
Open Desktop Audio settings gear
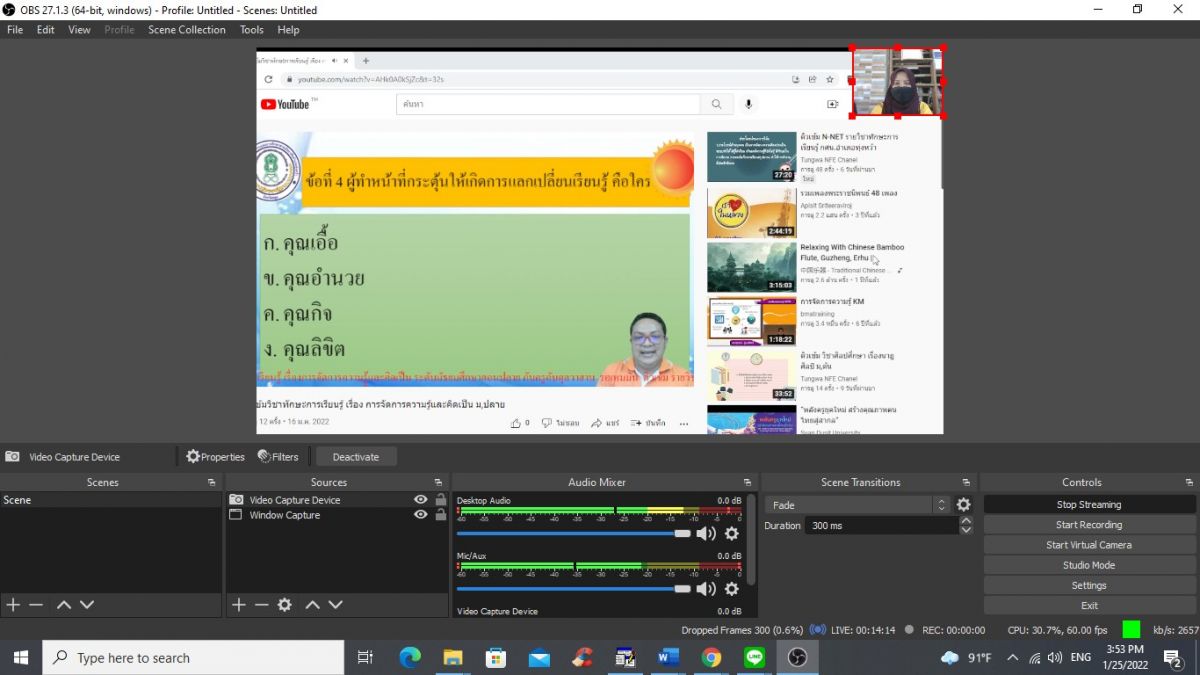click(731, 534)
